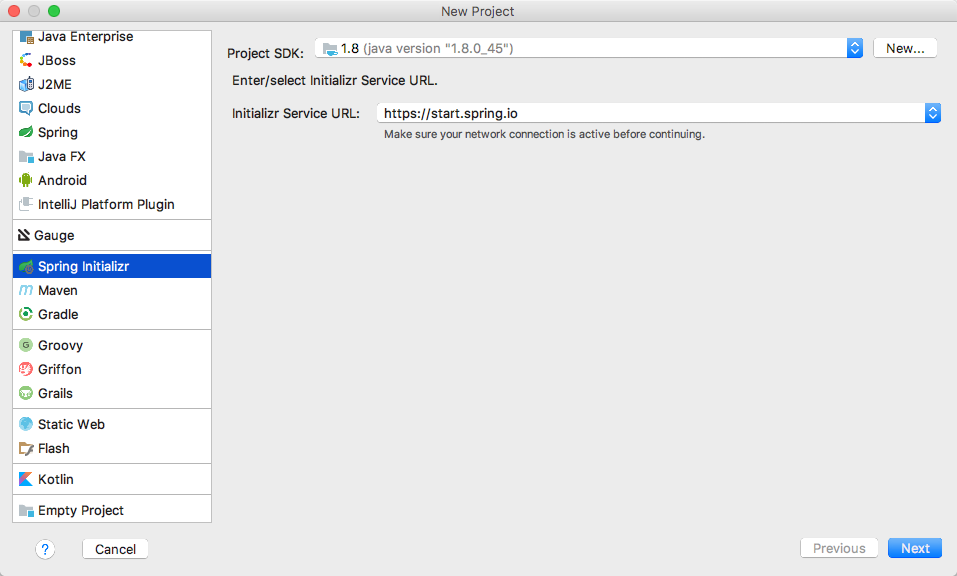Image resolution: width=957 pixels, height=576 pixels.
Task: Click the Java FX folder icon
Action: 26,157
